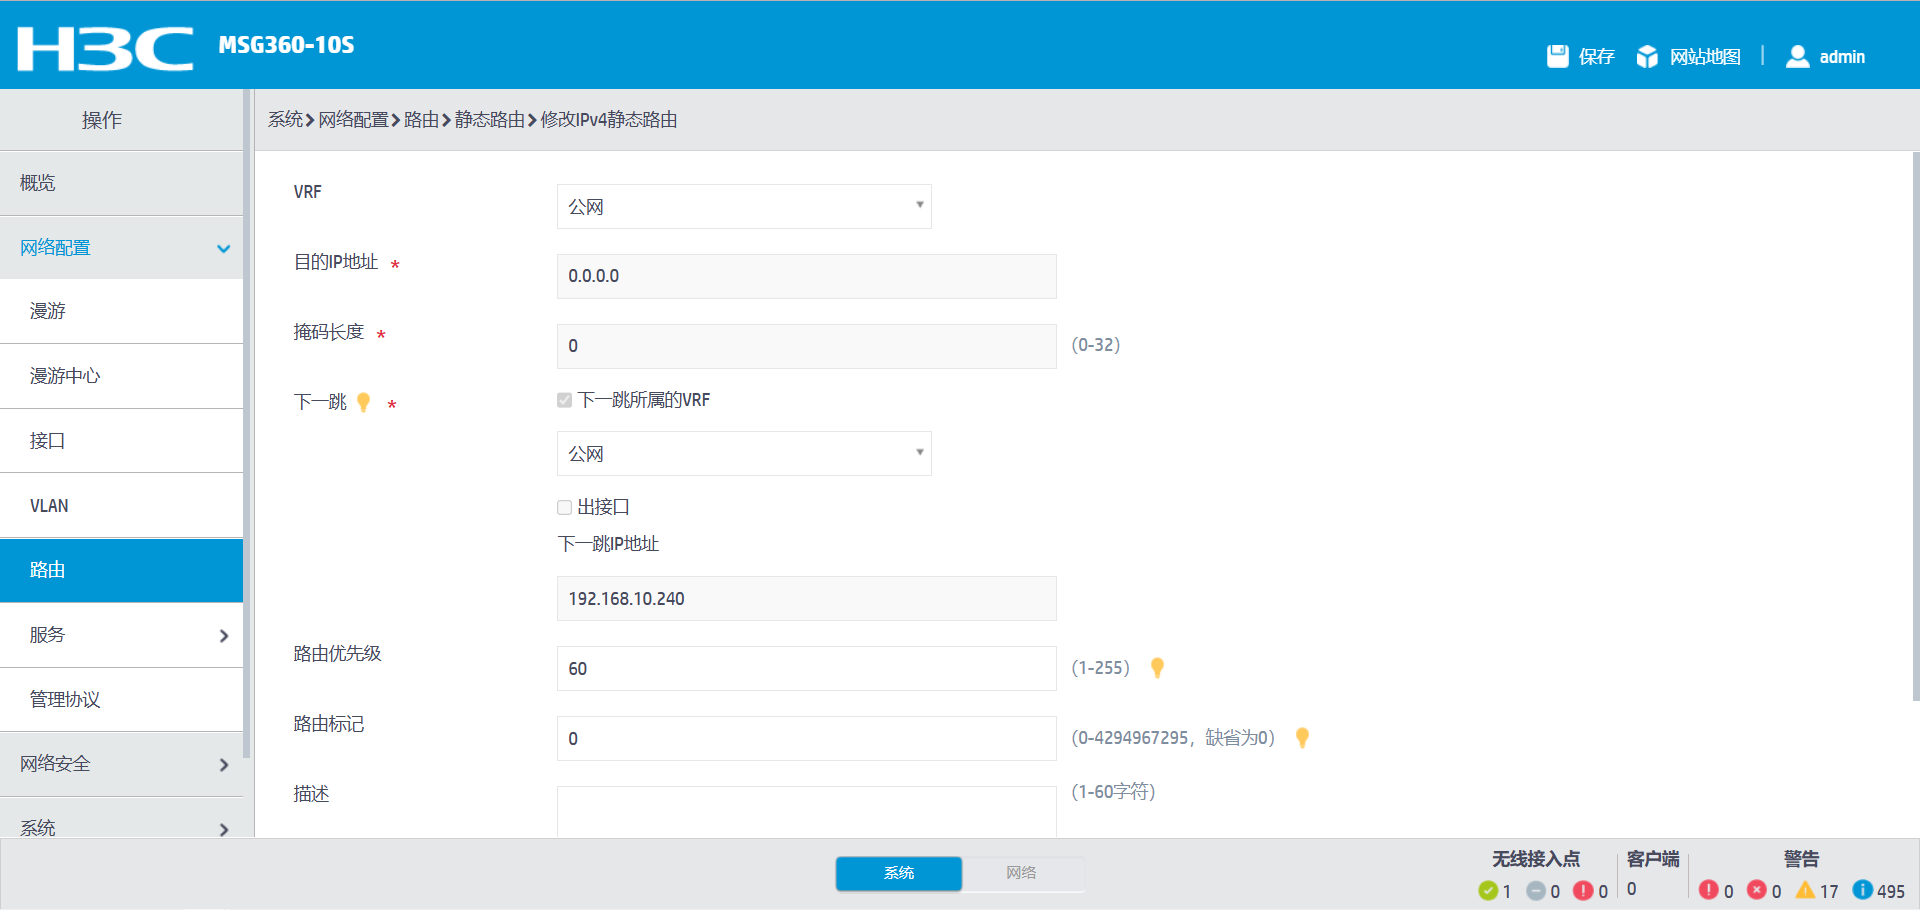
Task: Click the 修改IPv4静态路由 breadcrumb text
Action: [609, 119]
